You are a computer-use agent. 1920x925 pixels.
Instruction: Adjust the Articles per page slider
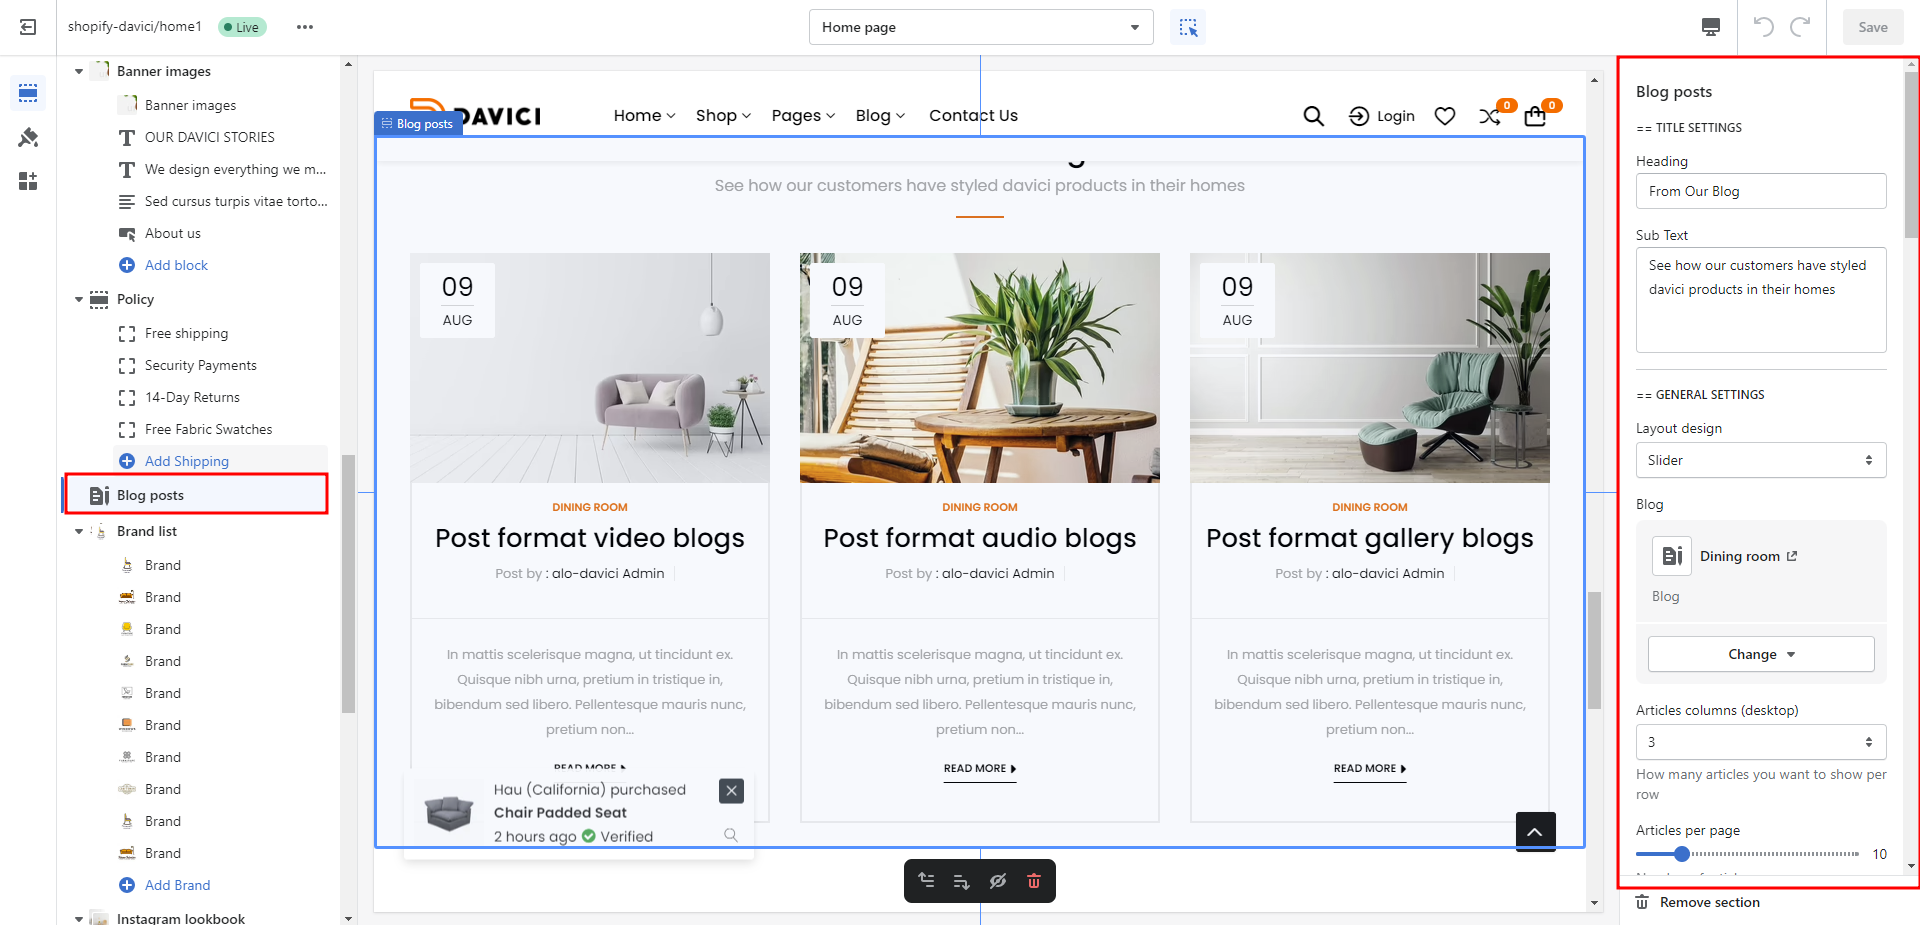(1682, 854)
